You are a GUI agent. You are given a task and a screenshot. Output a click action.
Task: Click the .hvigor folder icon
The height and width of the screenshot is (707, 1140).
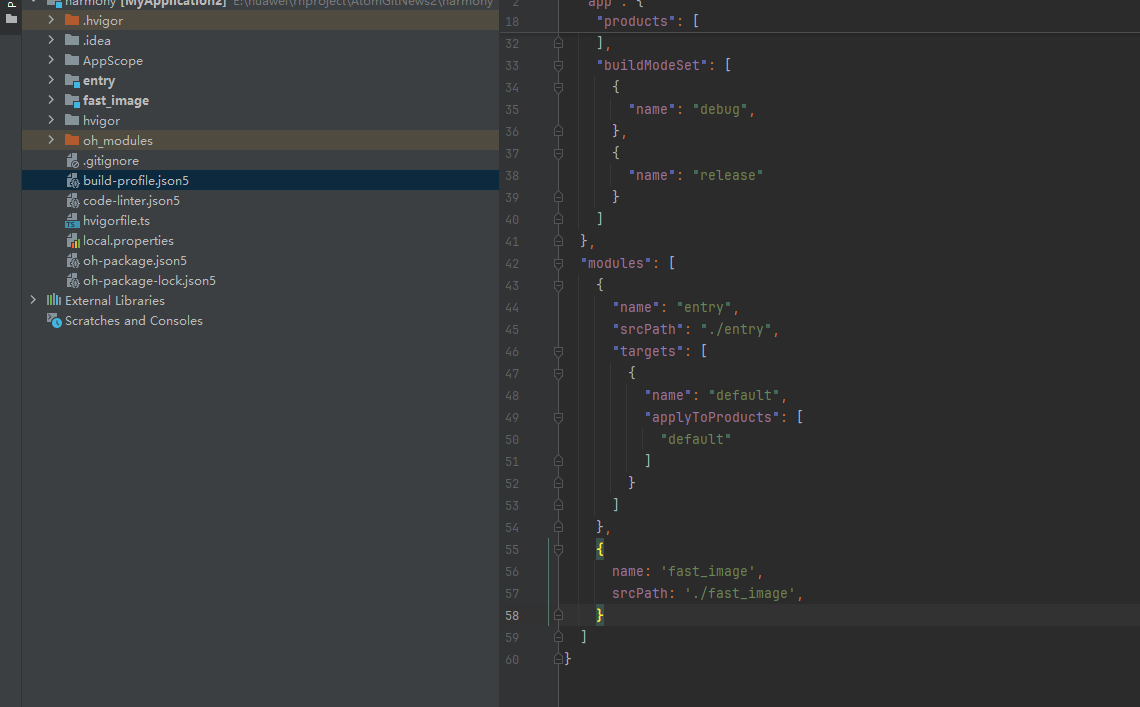pyautogui.click(x=72, y=20)
